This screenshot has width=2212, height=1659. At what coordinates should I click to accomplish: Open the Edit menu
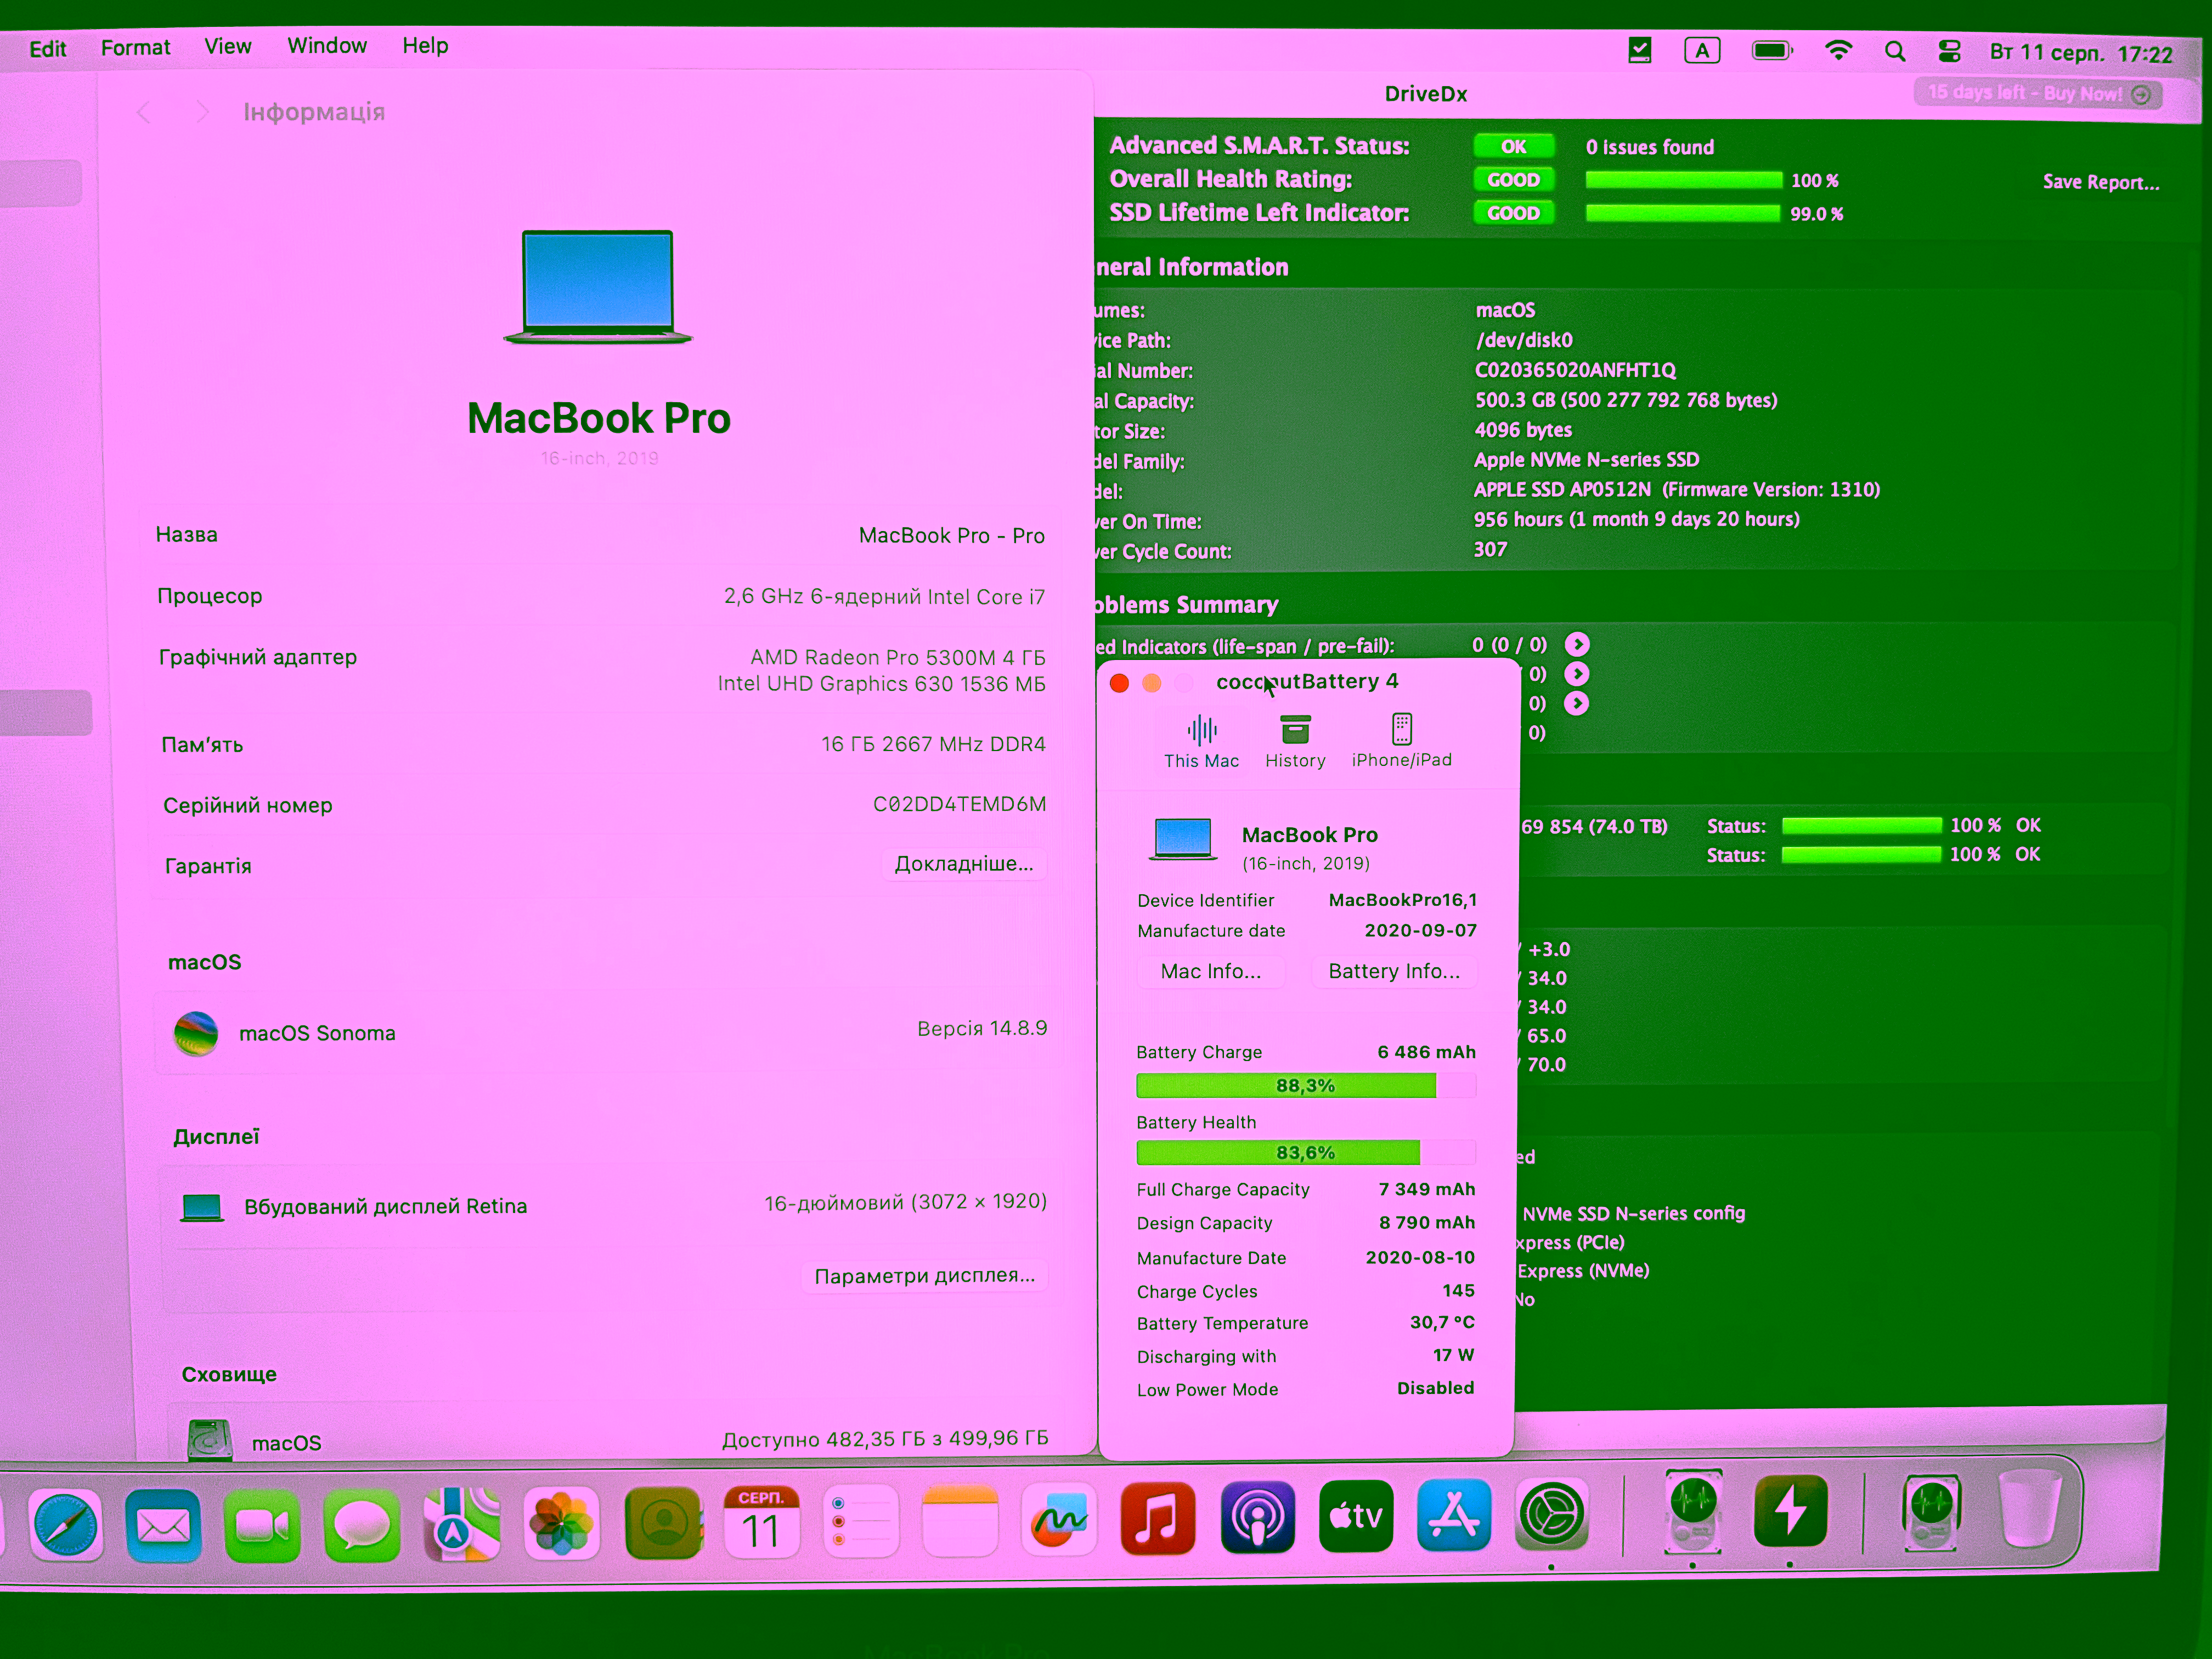(x=48, y=49)
